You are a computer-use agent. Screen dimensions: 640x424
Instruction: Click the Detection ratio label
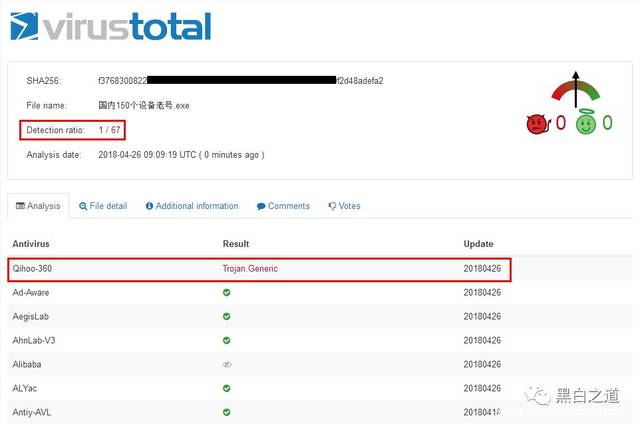tap(56, 130)
